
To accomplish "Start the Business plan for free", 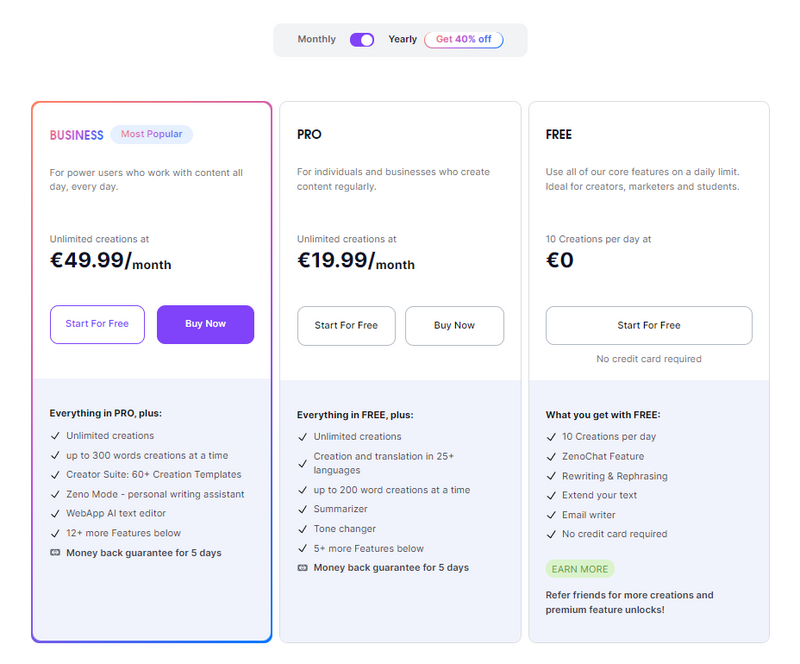I will (97, 324).
